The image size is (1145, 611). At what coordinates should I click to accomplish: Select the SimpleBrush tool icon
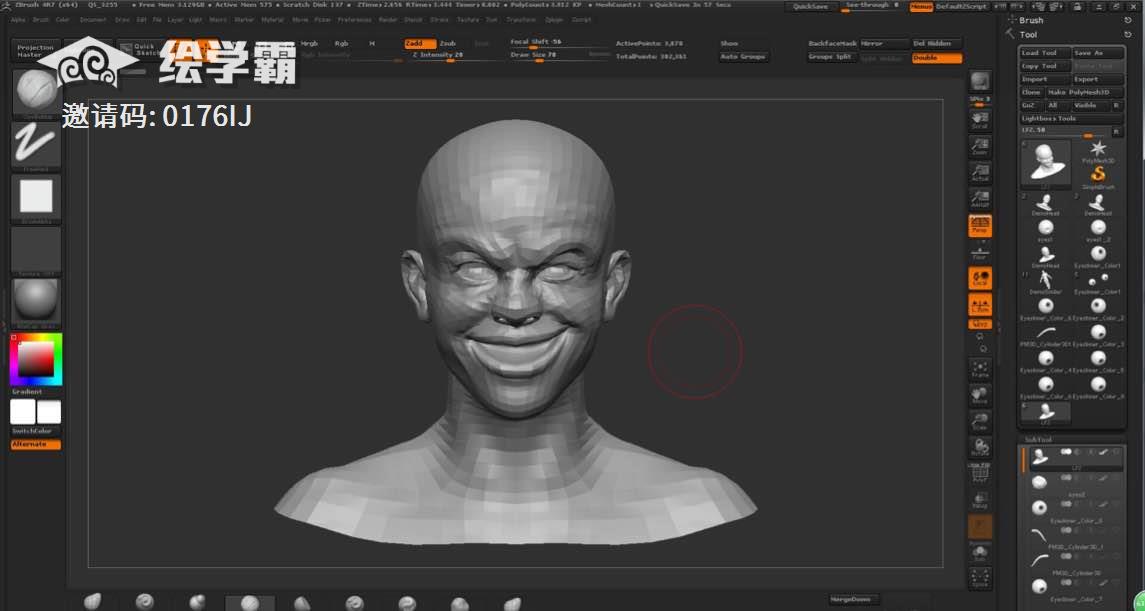point(1098,177)
